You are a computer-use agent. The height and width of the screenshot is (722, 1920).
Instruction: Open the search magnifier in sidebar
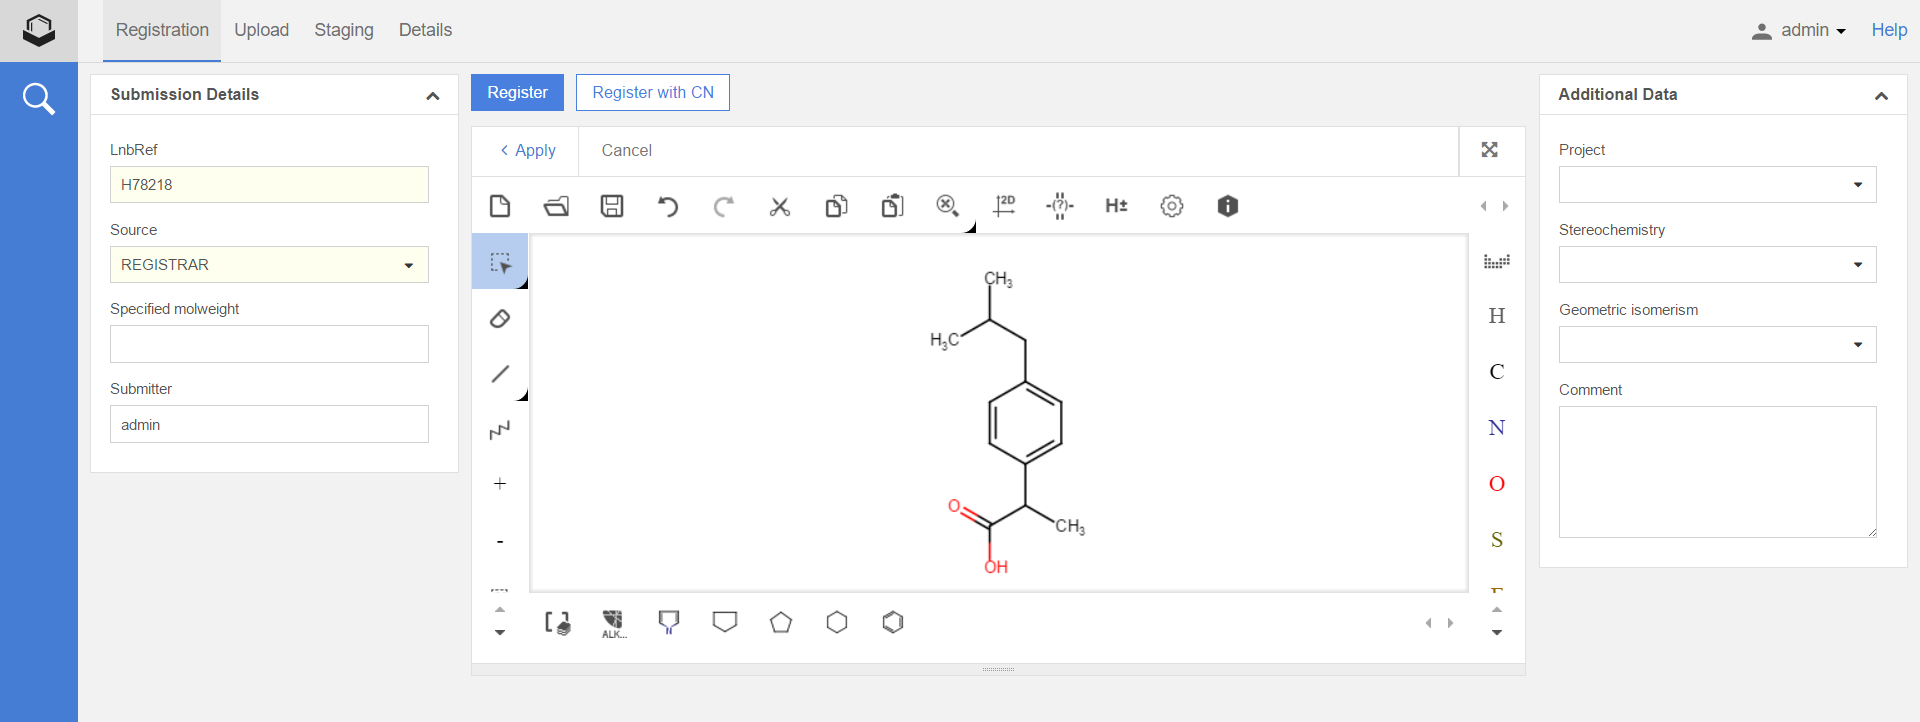coord(39,99)
